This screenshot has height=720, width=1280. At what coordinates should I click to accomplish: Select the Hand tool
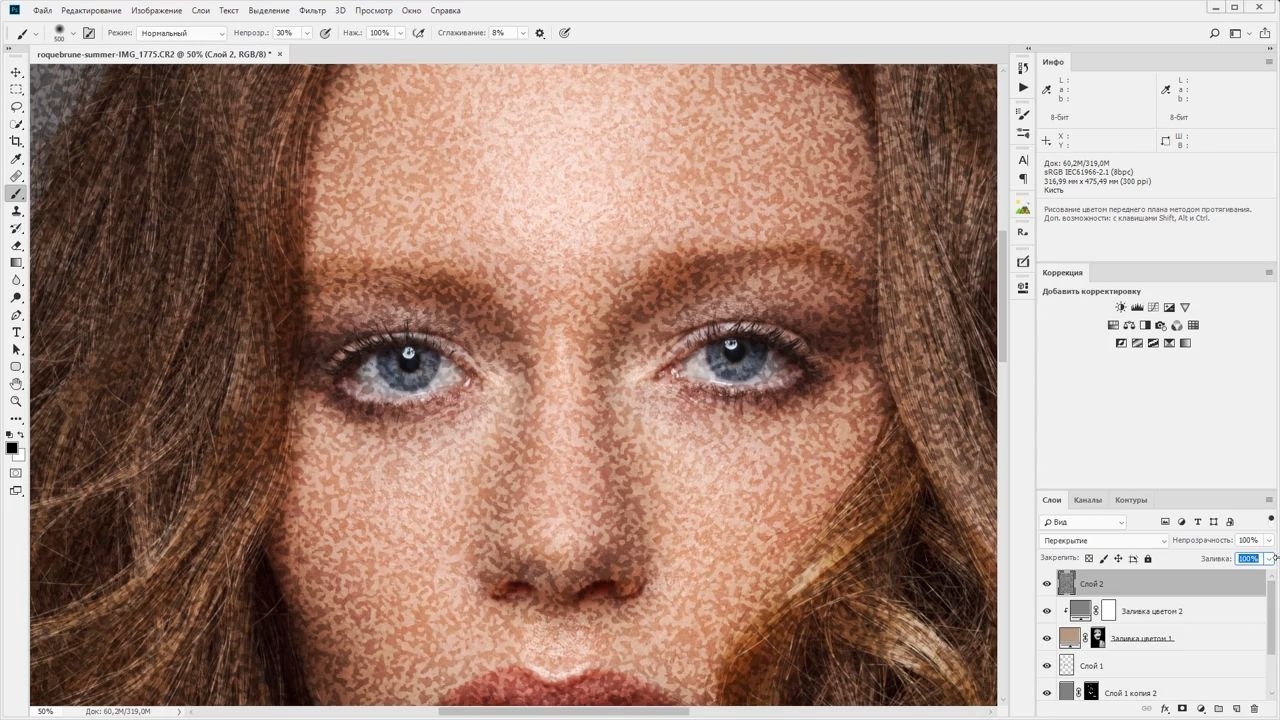[16, 383]
